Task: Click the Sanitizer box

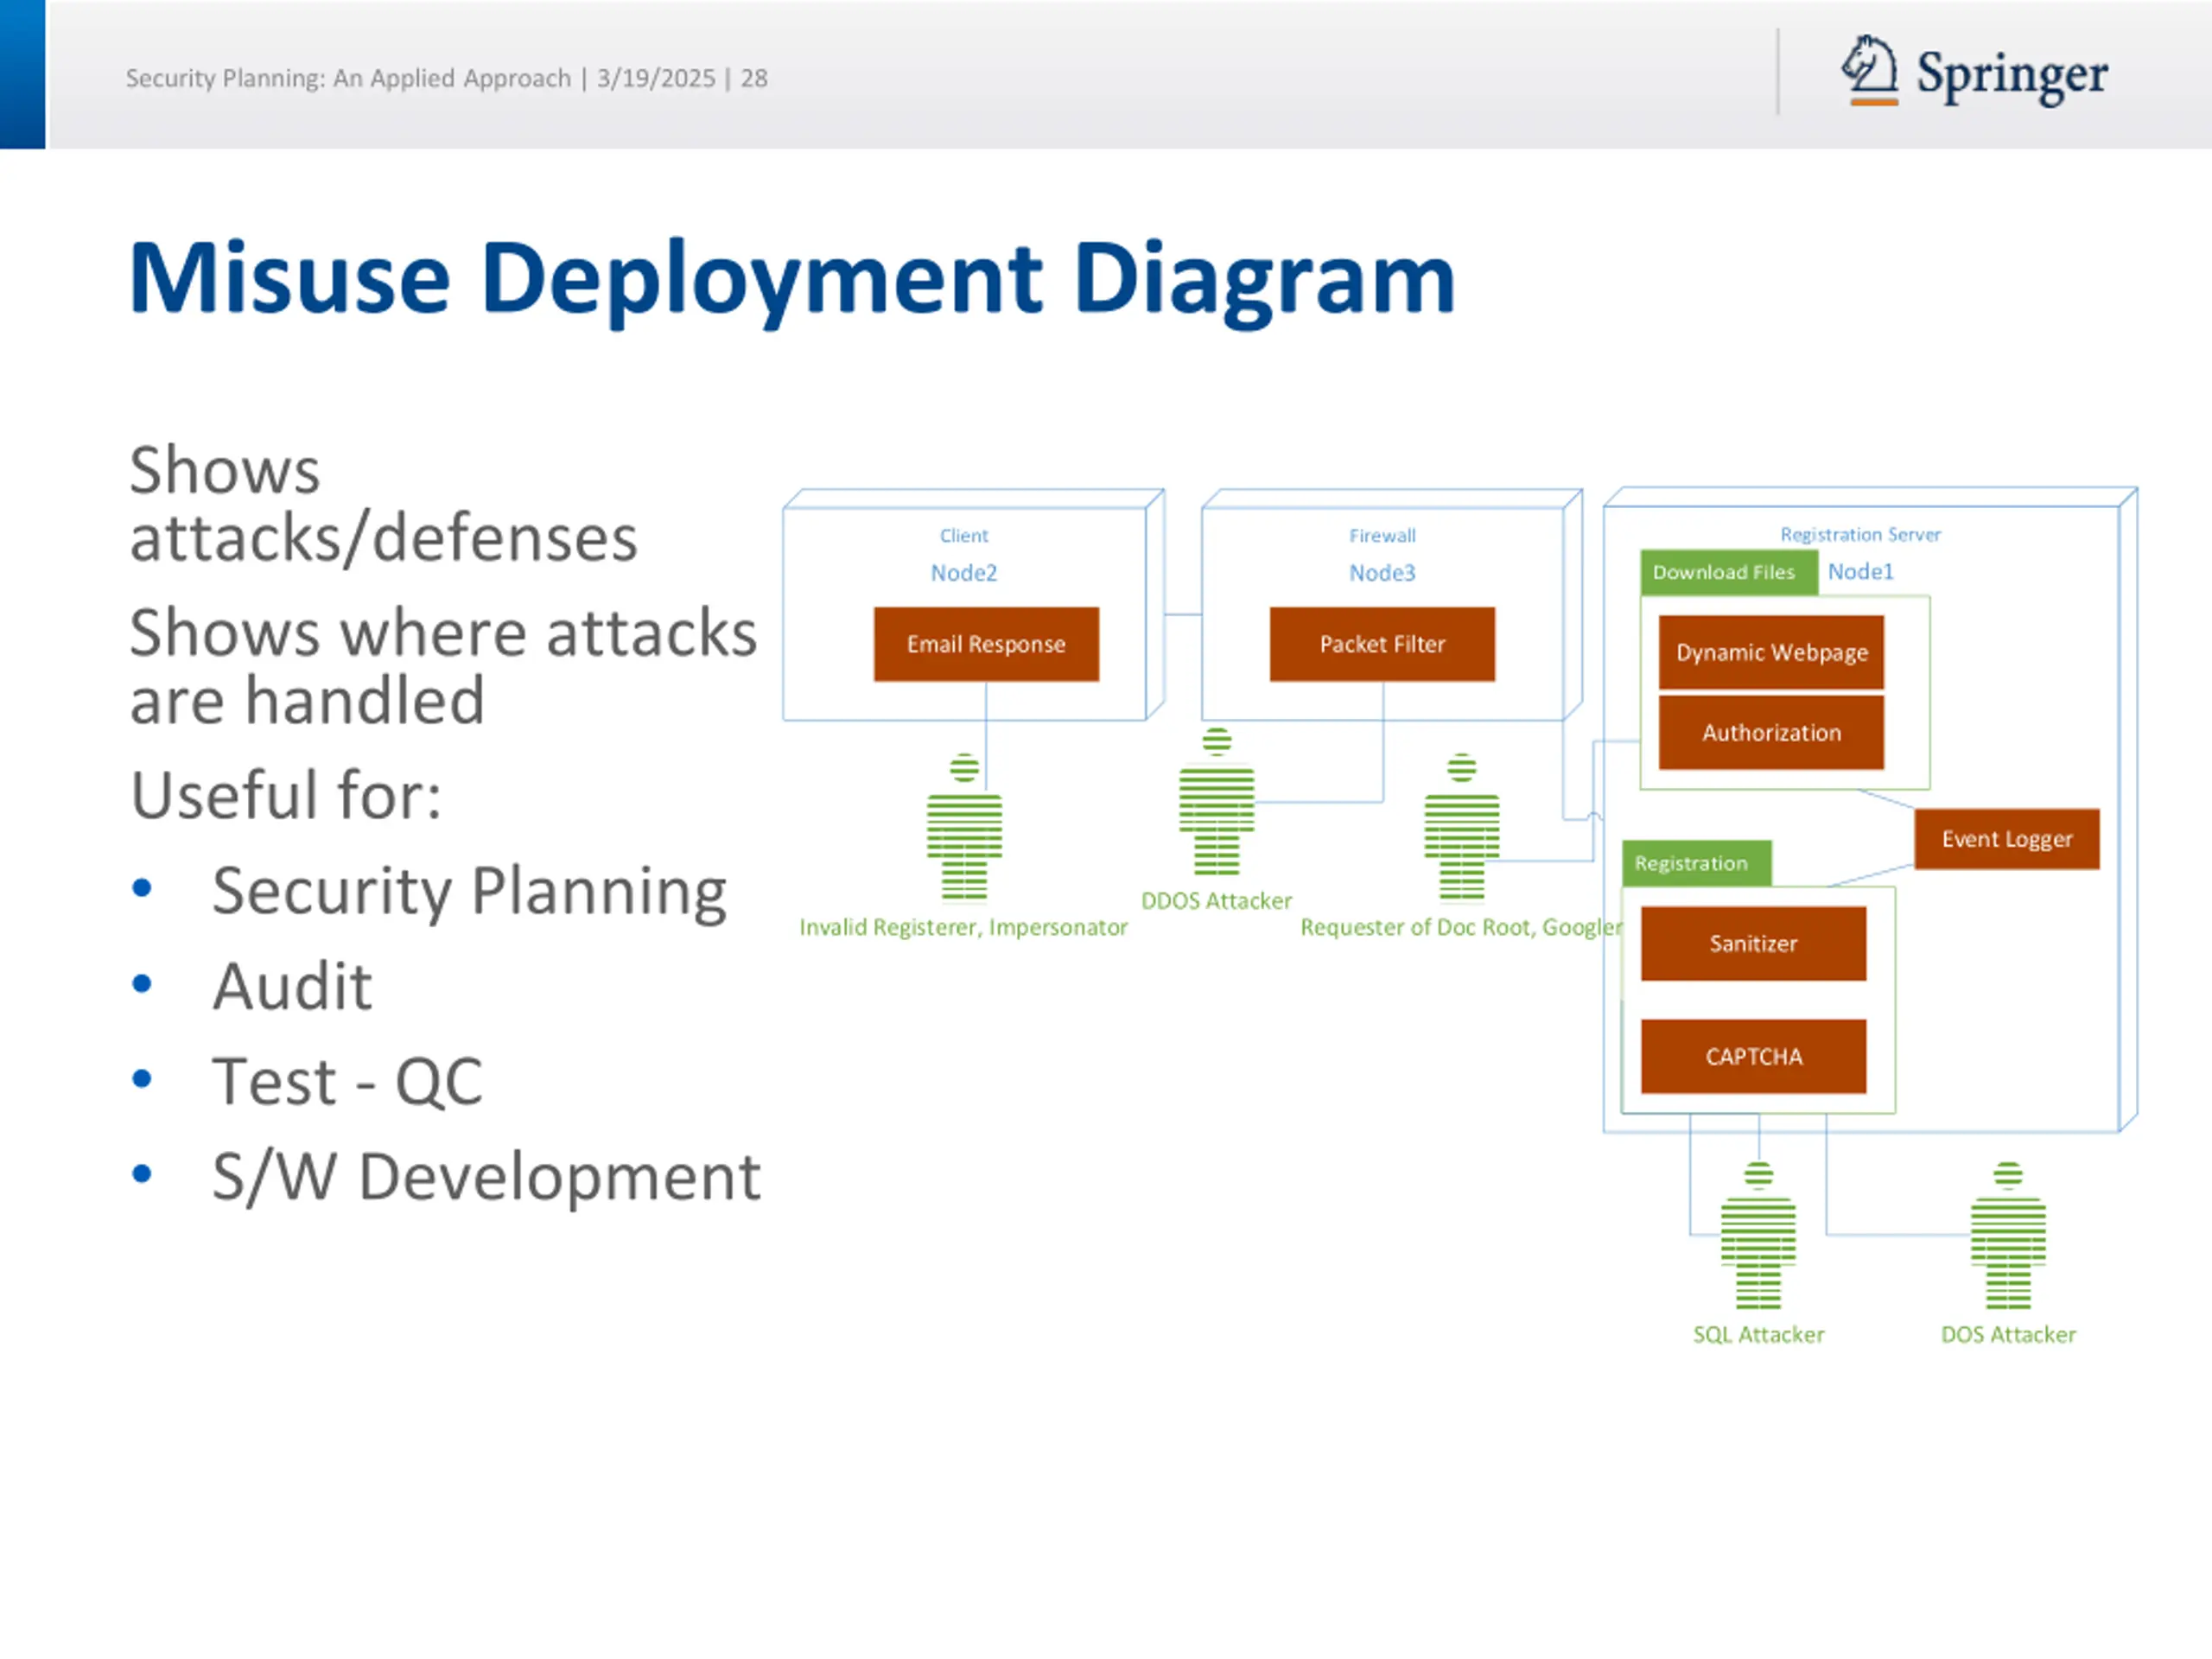Action: pos(1753,943)
